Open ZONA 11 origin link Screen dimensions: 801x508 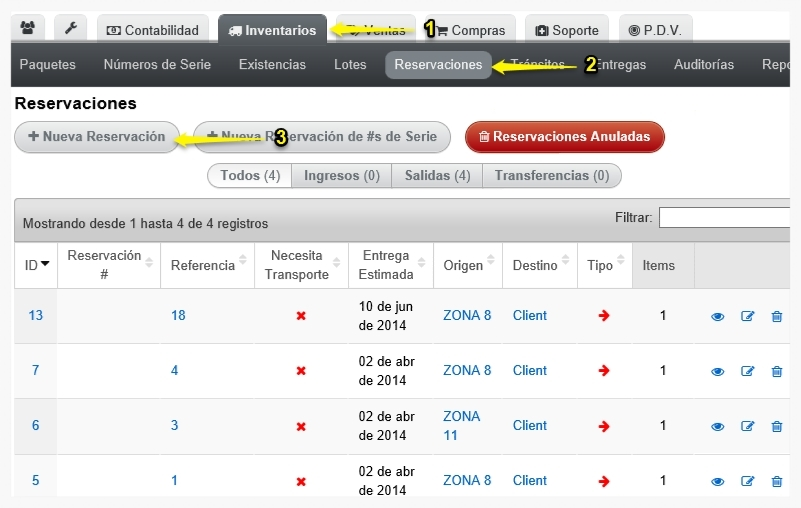pos(462,426)
